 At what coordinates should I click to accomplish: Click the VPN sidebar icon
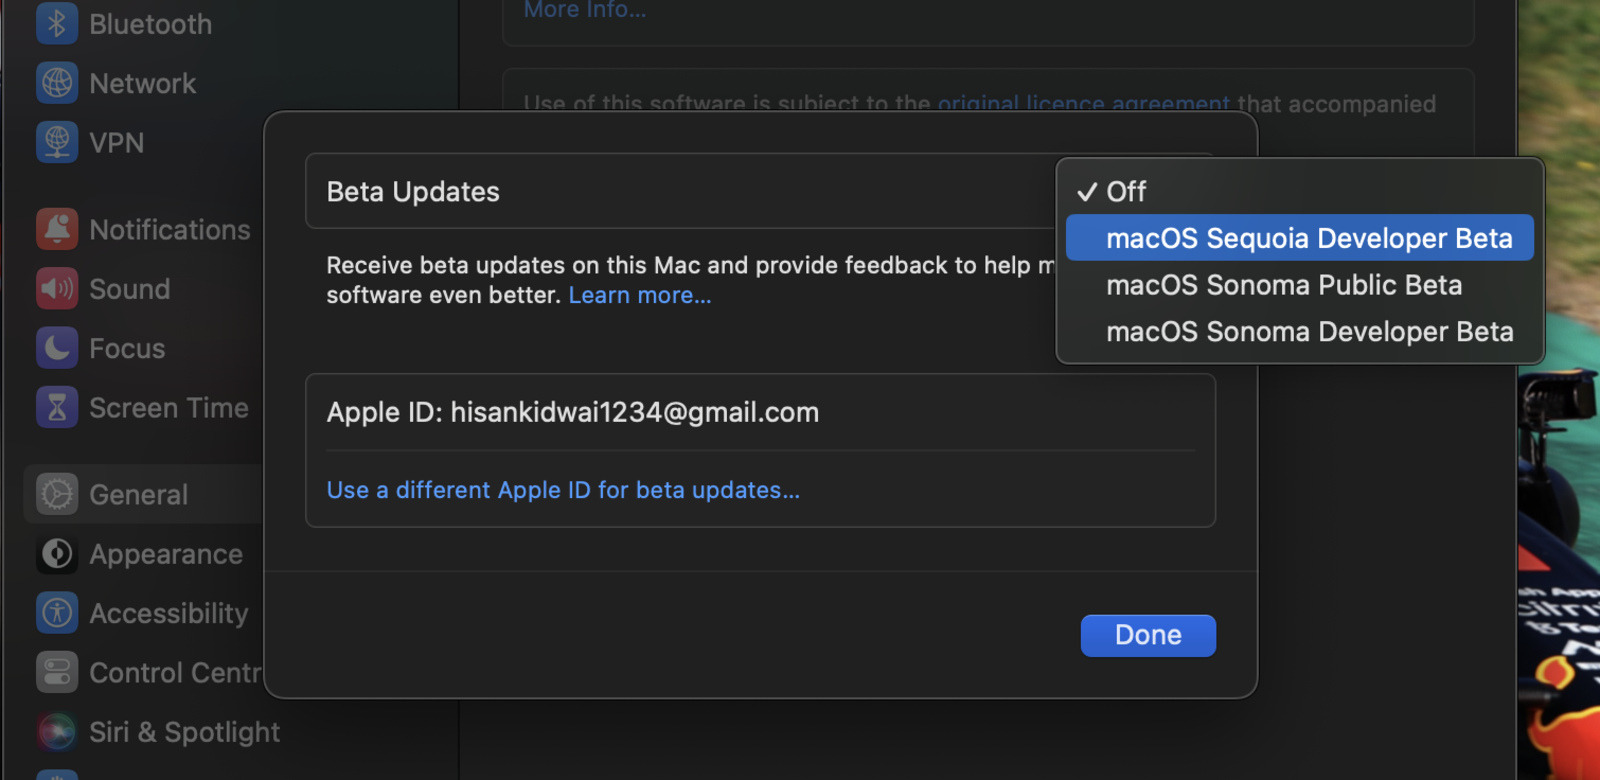pos(57,142)
